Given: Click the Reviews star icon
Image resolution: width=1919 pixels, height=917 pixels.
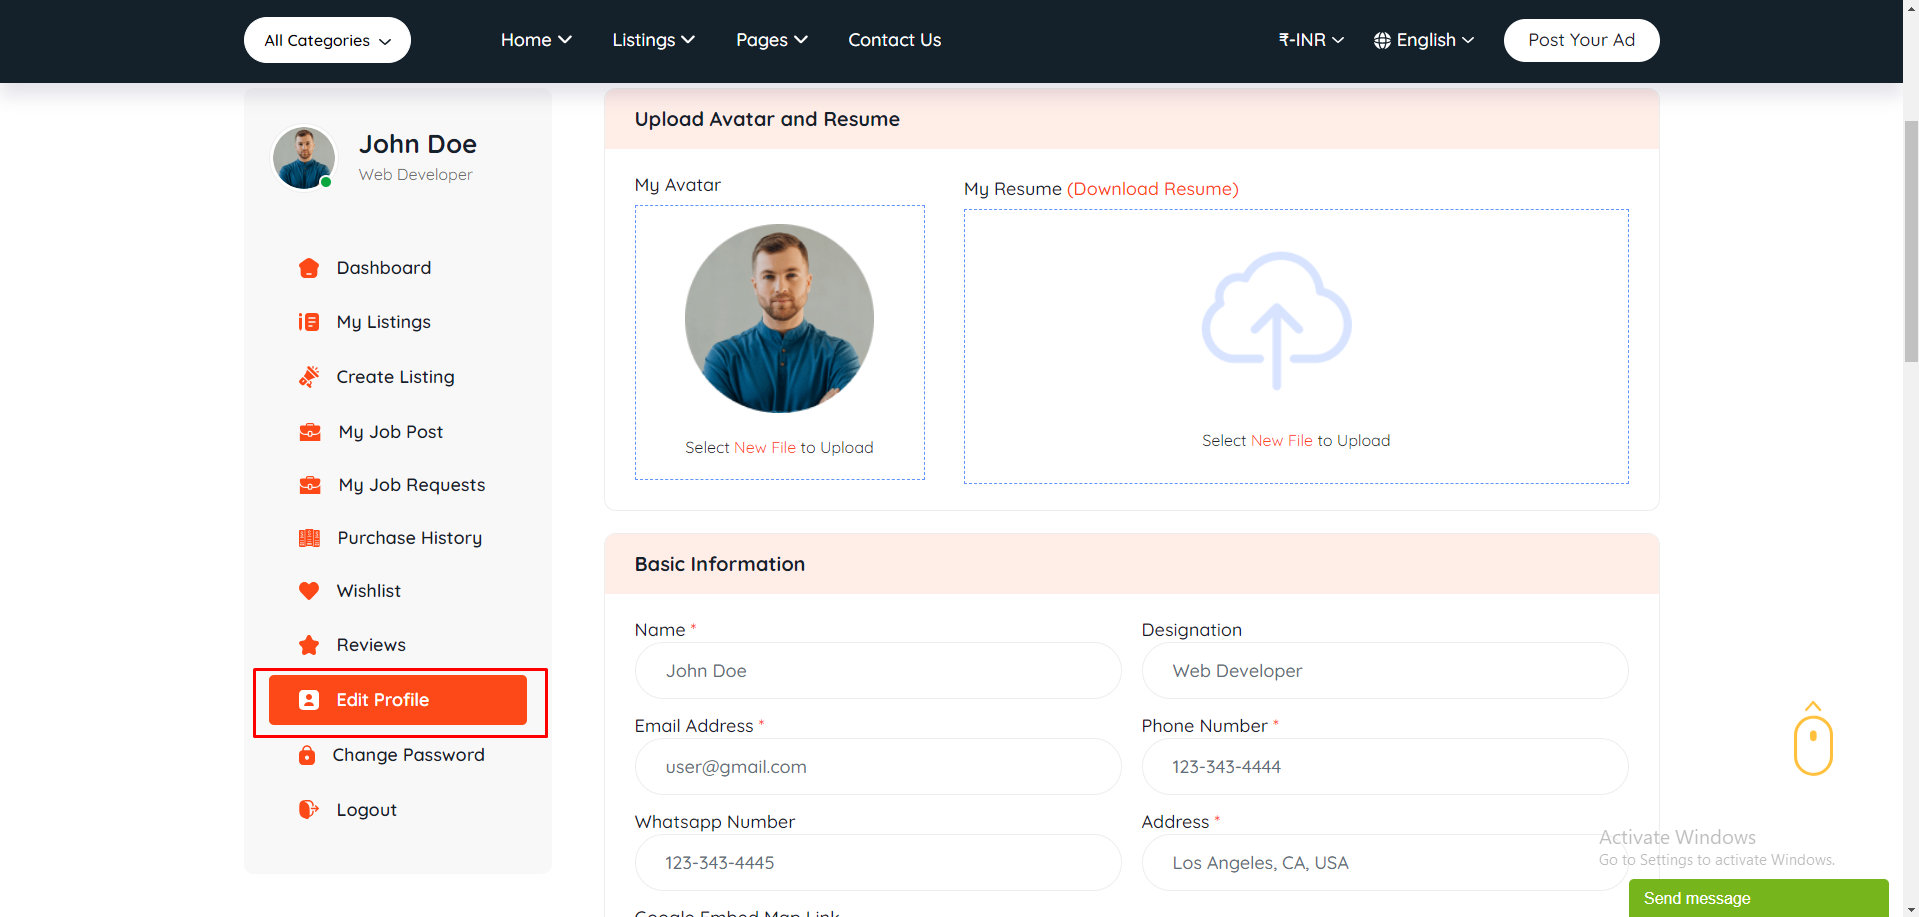Looking at the screenshot, I should pos(309,645).
